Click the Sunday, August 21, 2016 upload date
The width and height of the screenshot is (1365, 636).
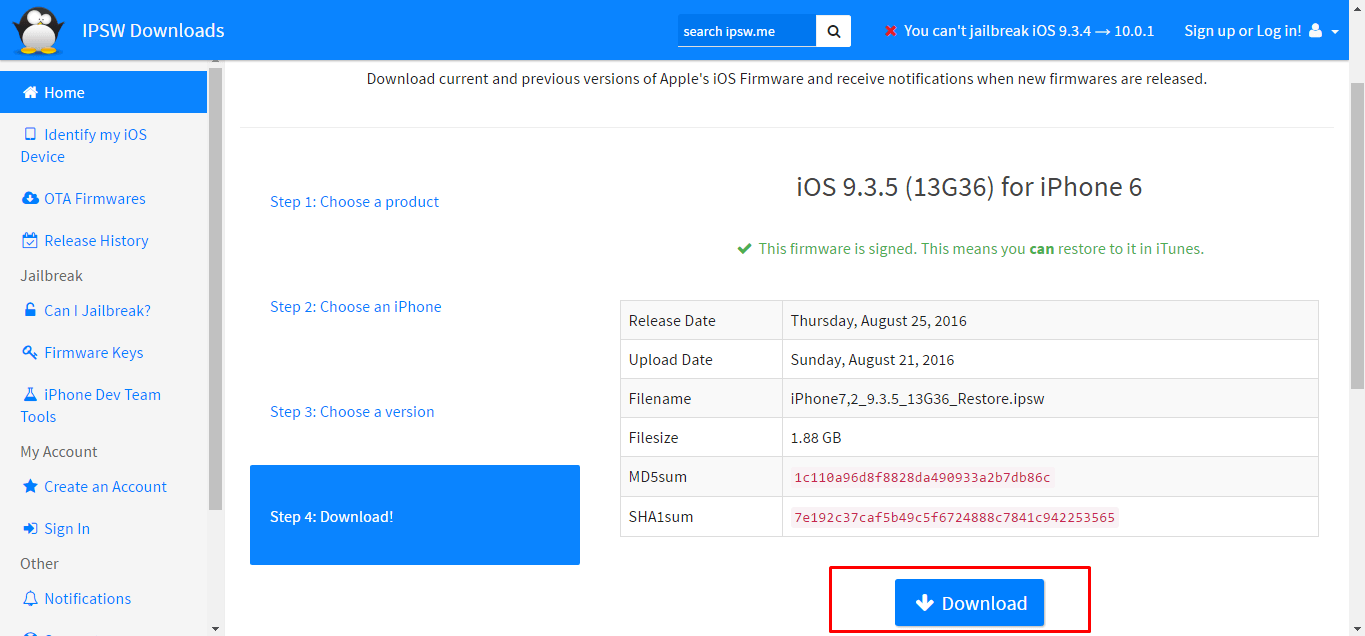(x=872, y=359)
